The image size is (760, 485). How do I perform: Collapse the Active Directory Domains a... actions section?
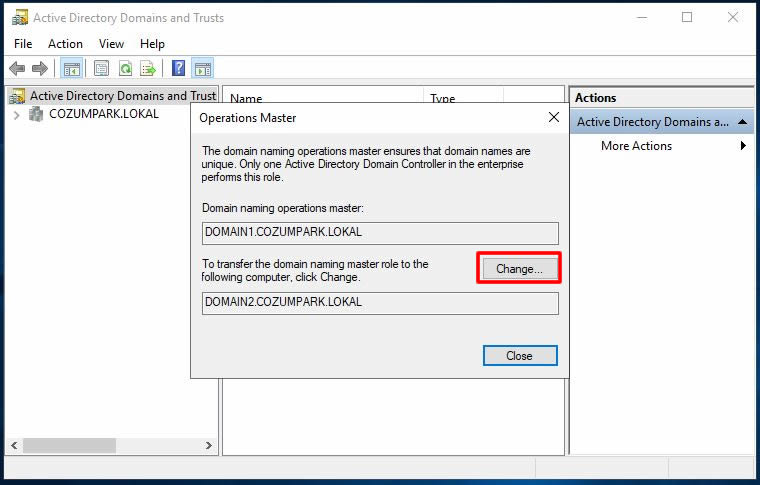742,122
